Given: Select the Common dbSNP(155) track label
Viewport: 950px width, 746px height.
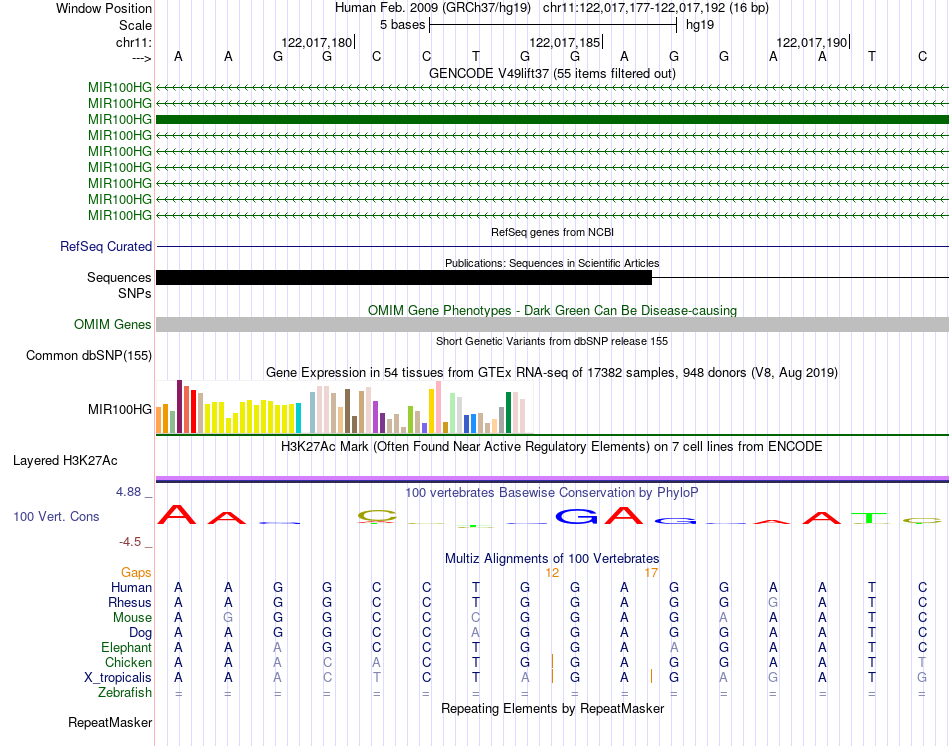Looking at the screenshot, I should coord(88,356).
